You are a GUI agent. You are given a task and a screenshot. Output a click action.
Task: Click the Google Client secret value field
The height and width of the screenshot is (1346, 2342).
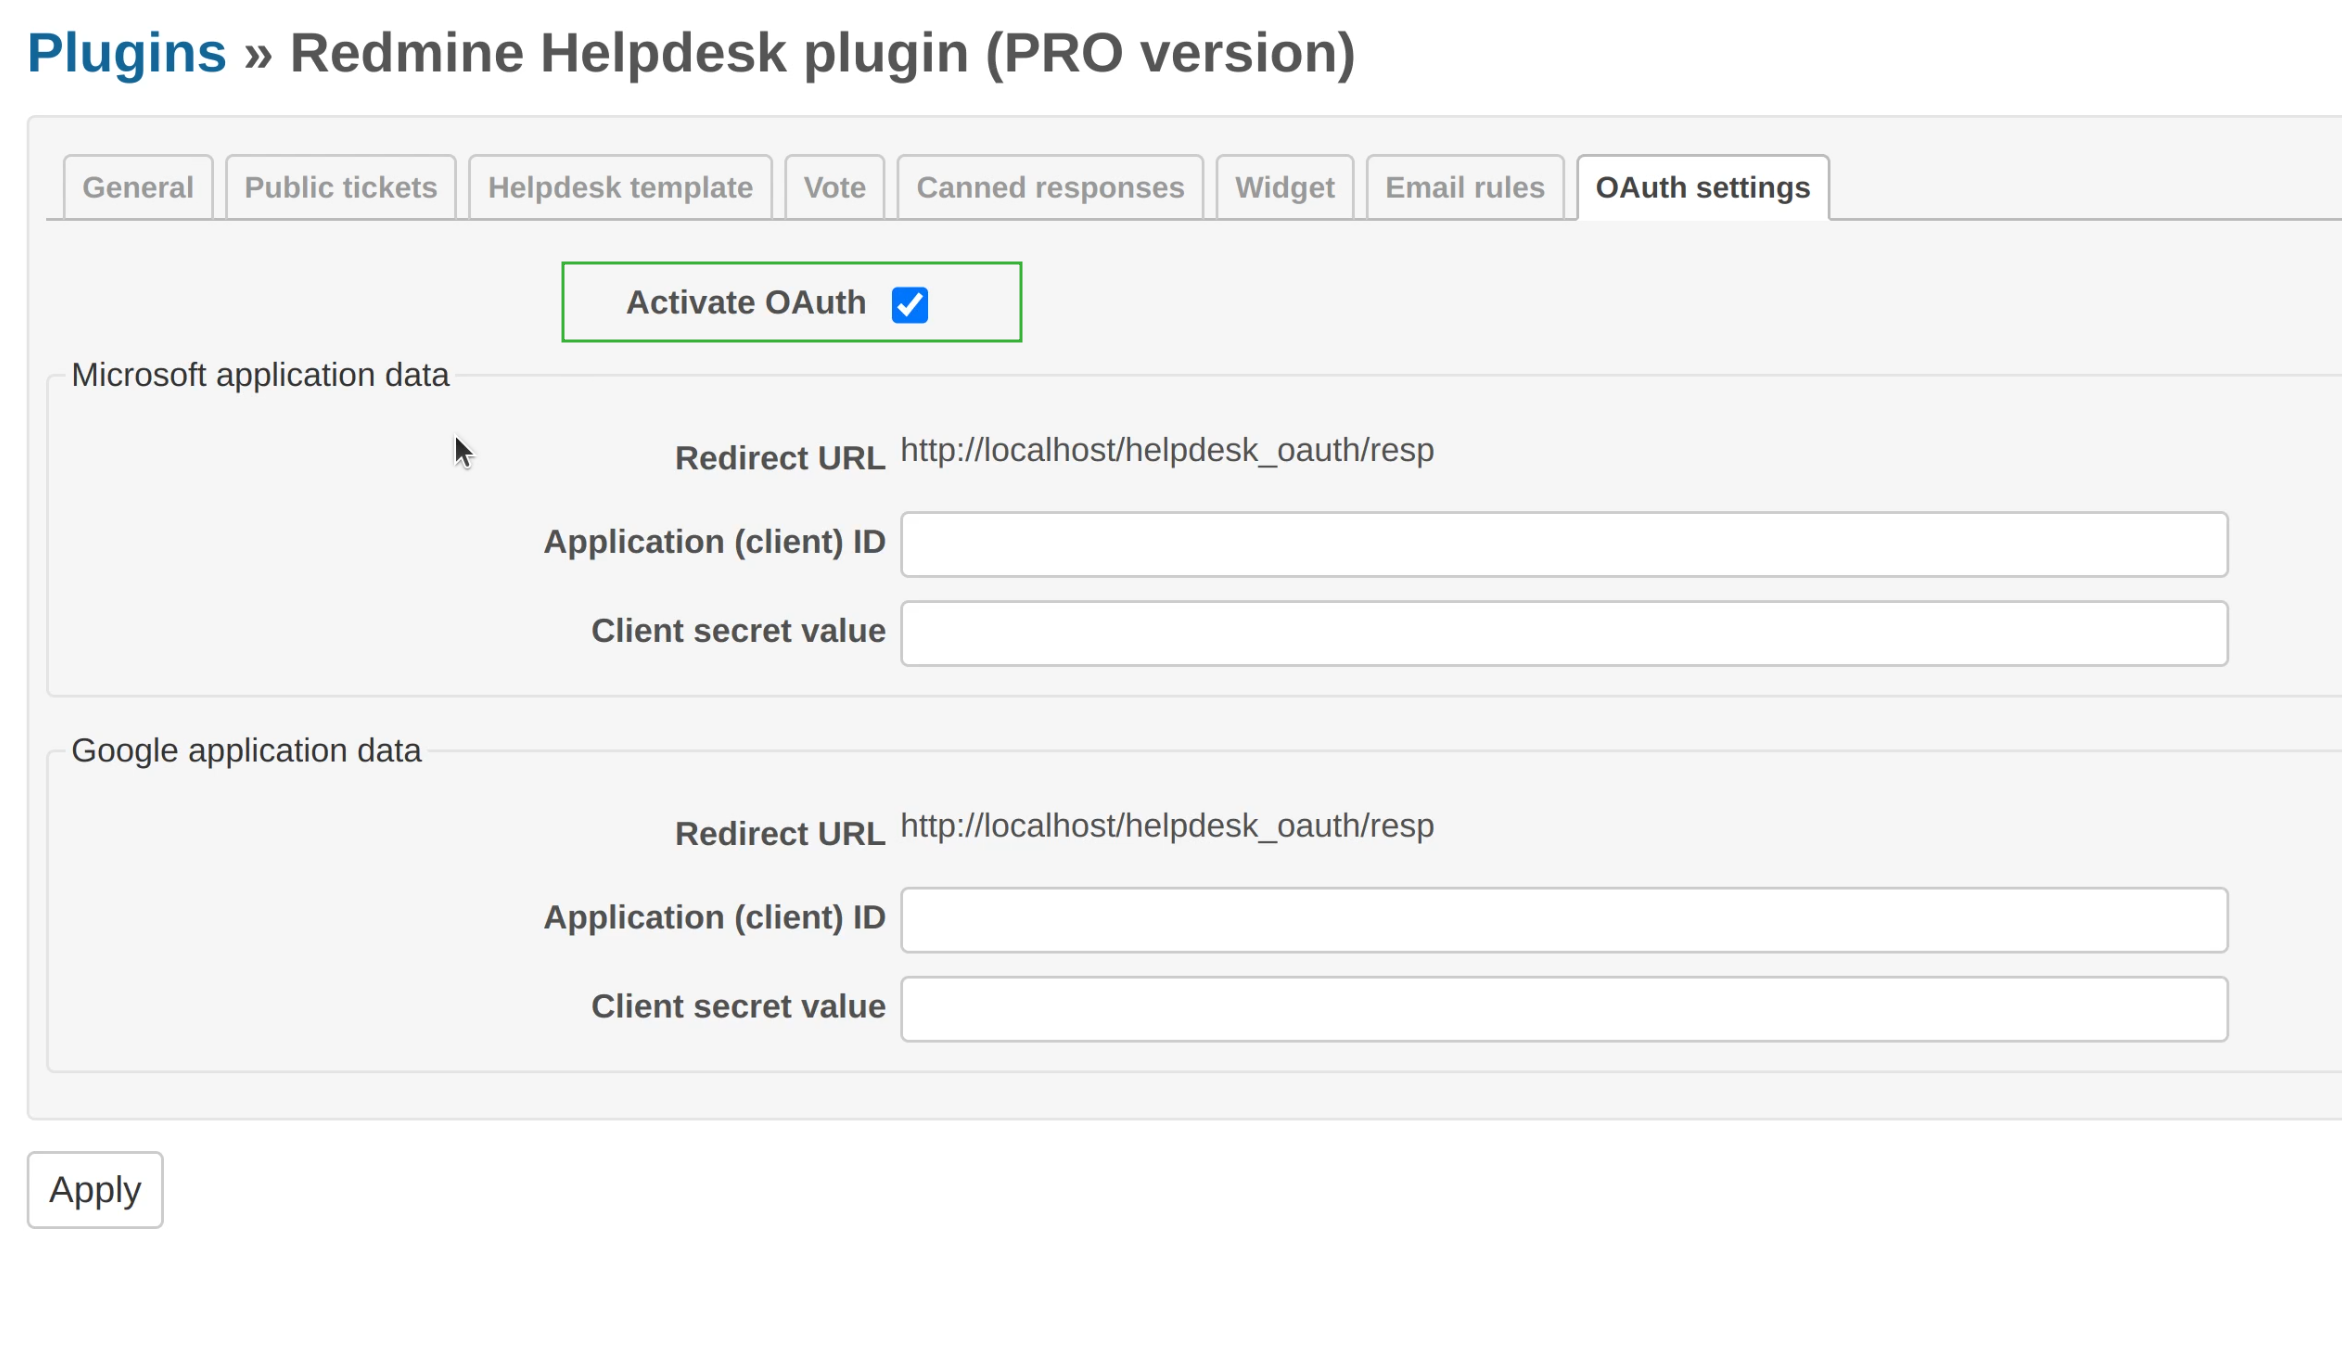point(1563,1008)
